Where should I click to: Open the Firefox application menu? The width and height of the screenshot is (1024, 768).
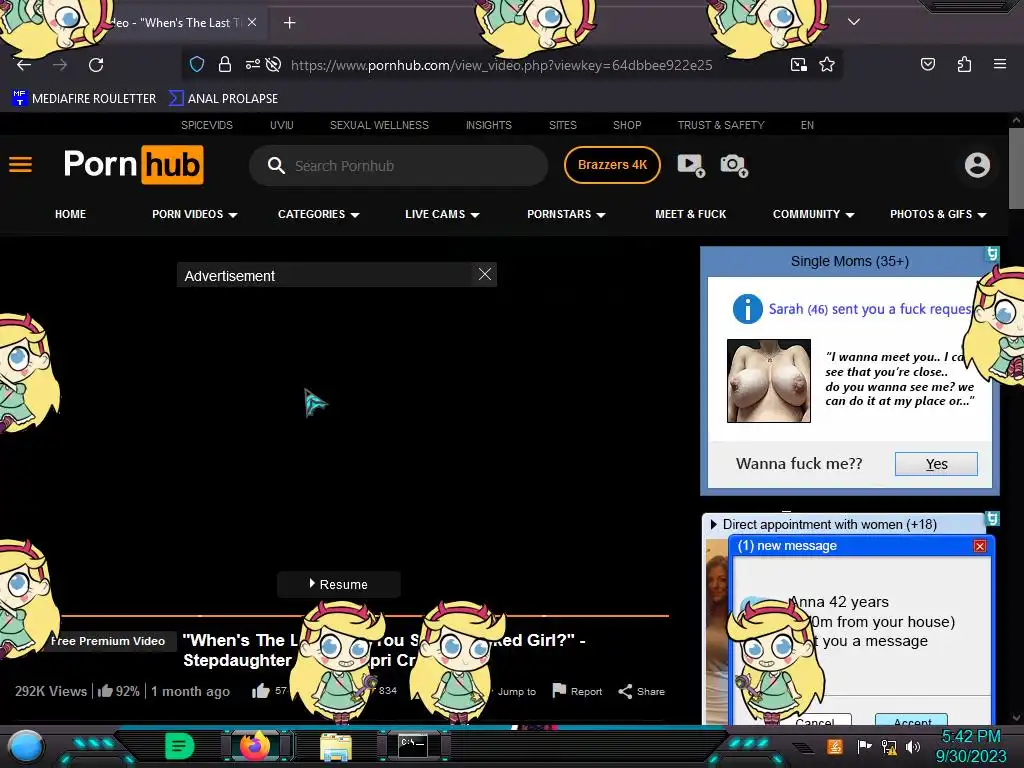point(999,64)
